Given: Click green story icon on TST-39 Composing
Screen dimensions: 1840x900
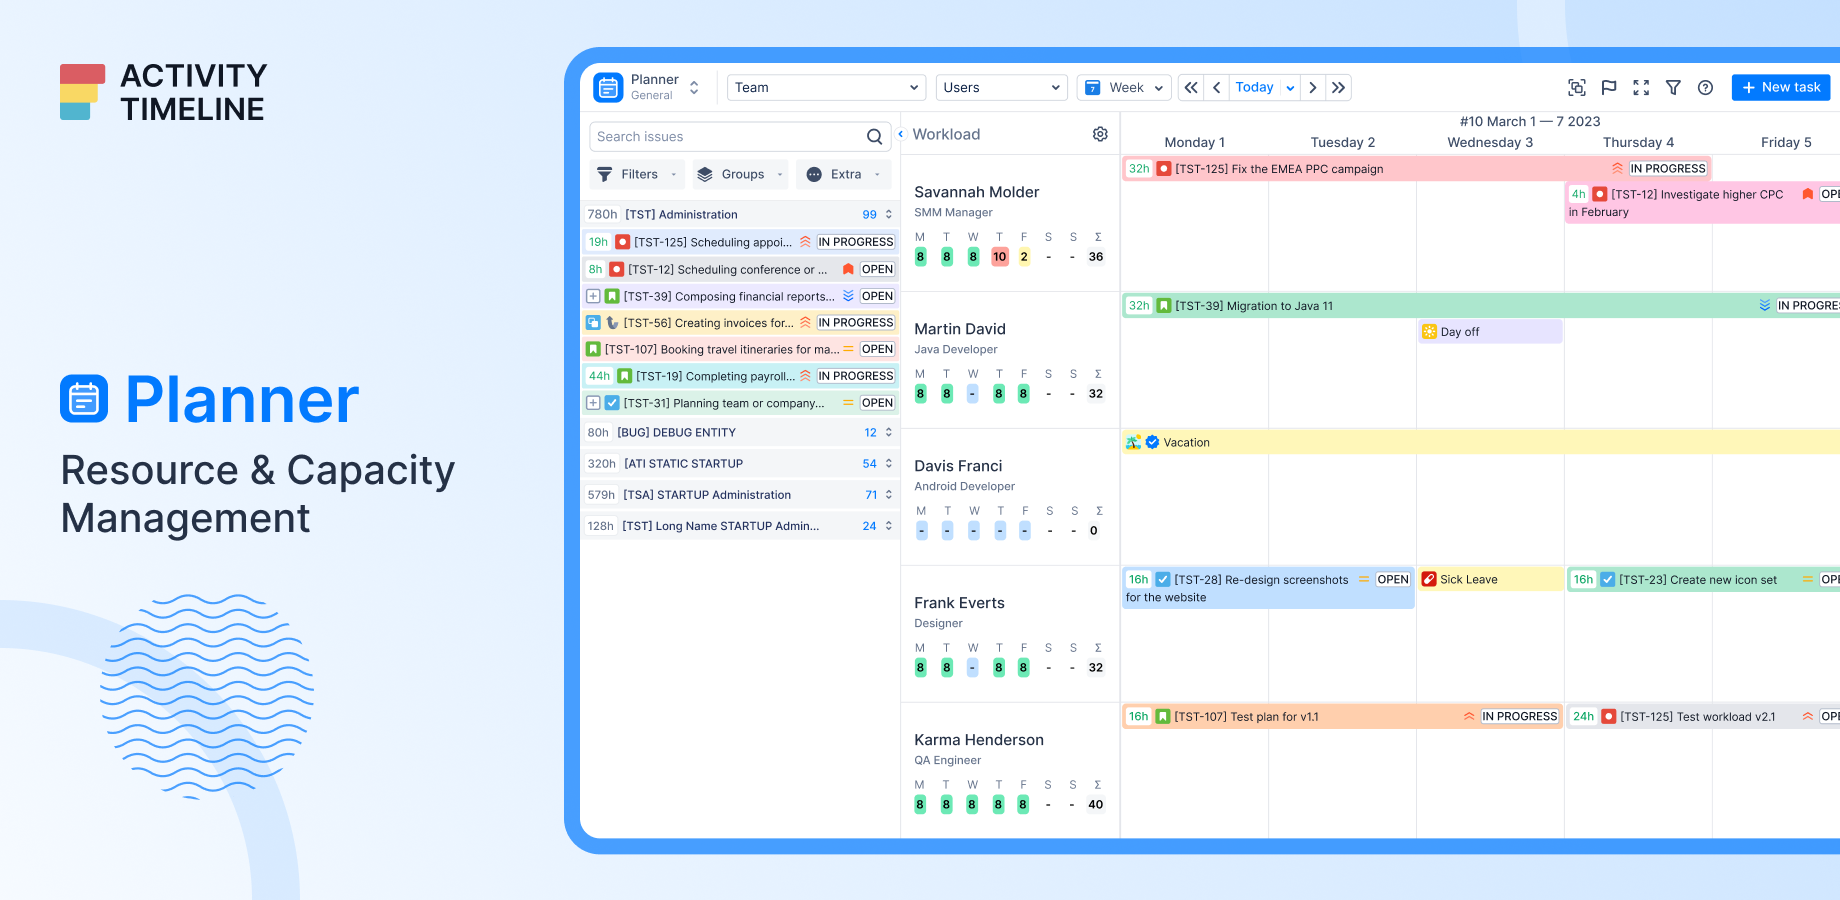Looking at the screenshot, I should 612,296.
